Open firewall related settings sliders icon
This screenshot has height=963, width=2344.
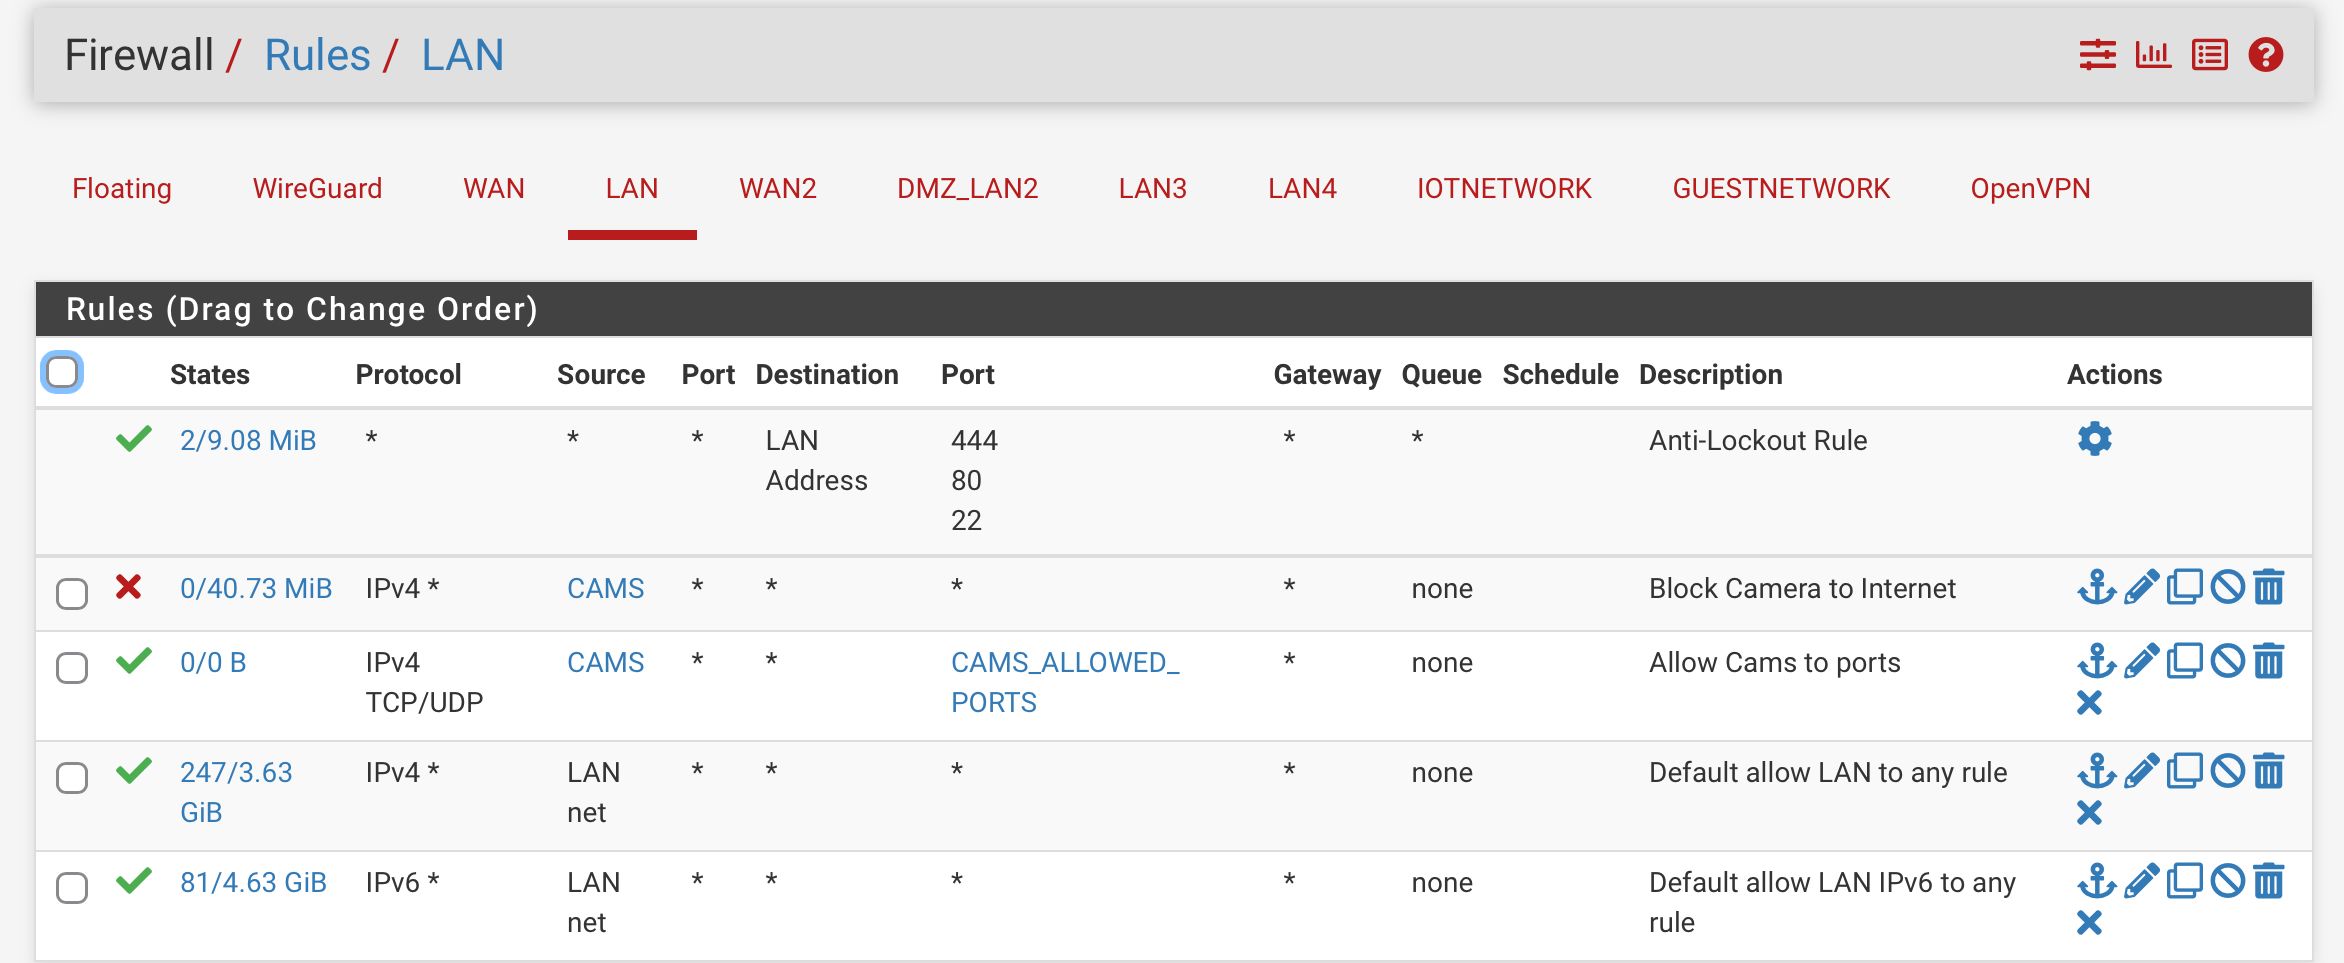[x=2097, y=55]
